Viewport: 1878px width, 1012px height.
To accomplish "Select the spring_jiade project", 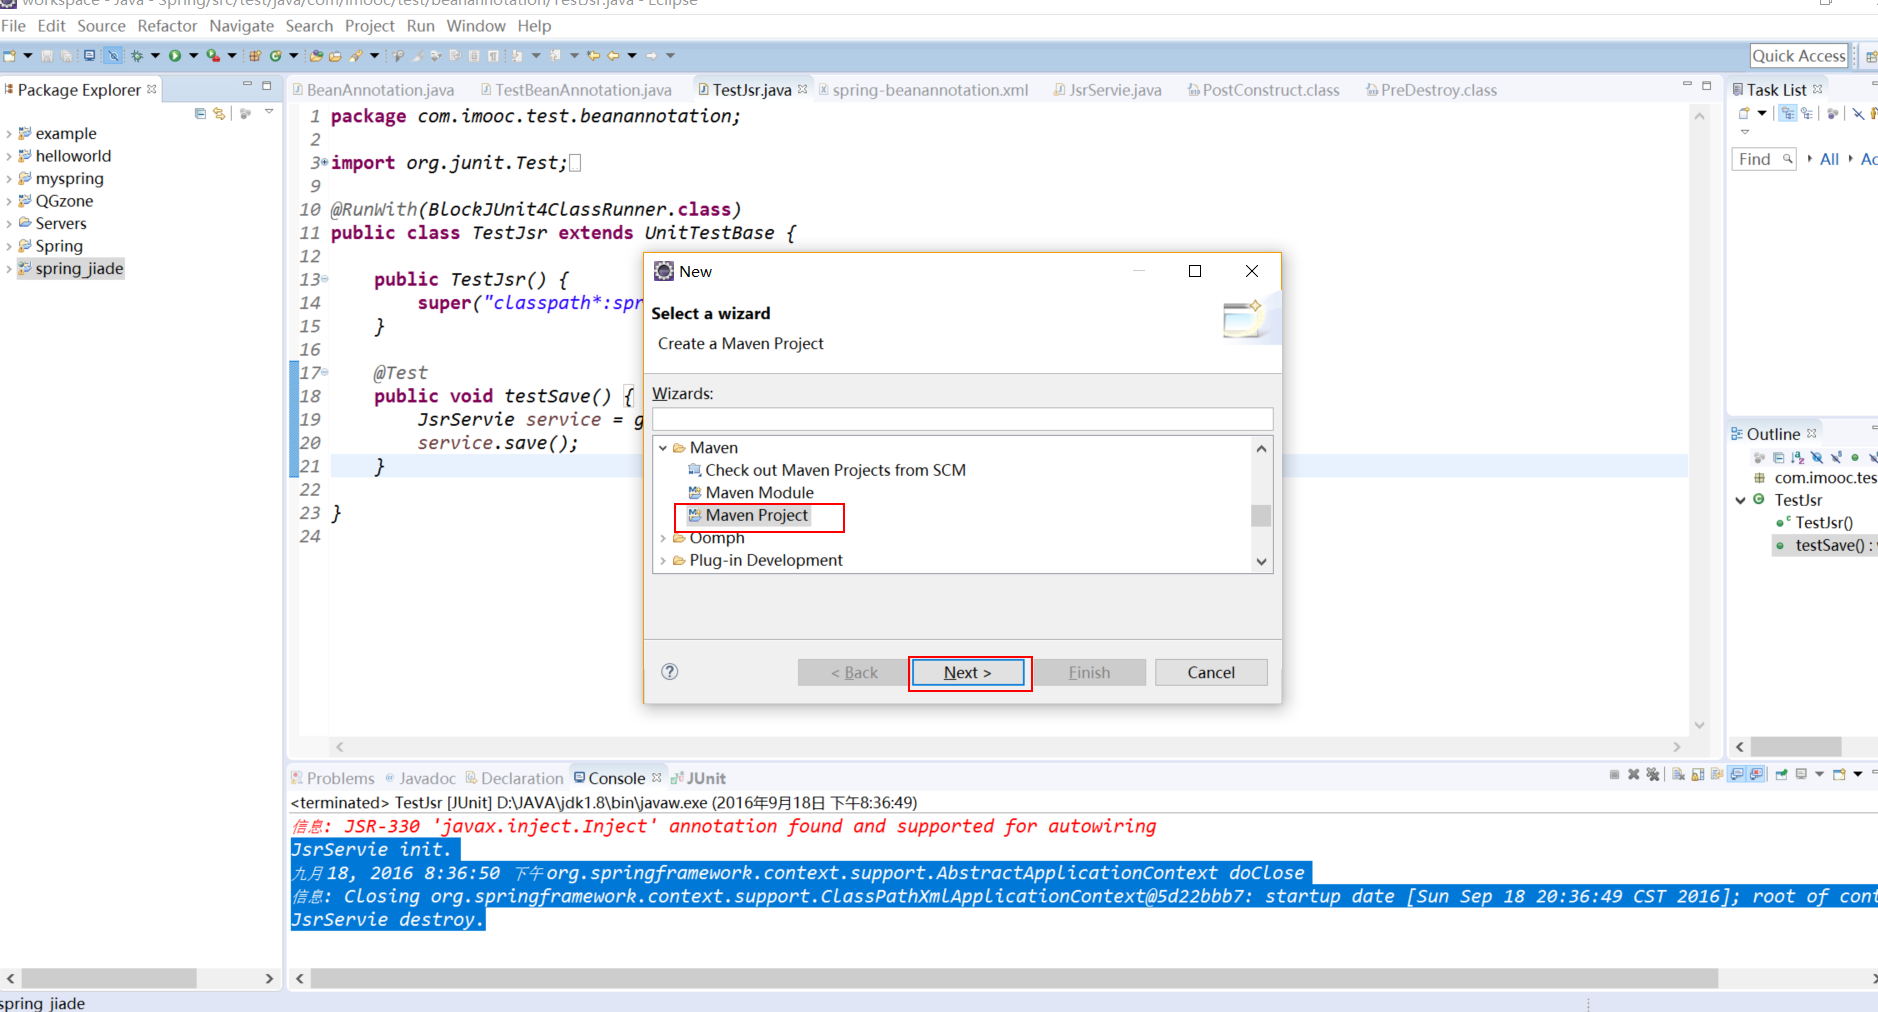I will coord(70,269).
